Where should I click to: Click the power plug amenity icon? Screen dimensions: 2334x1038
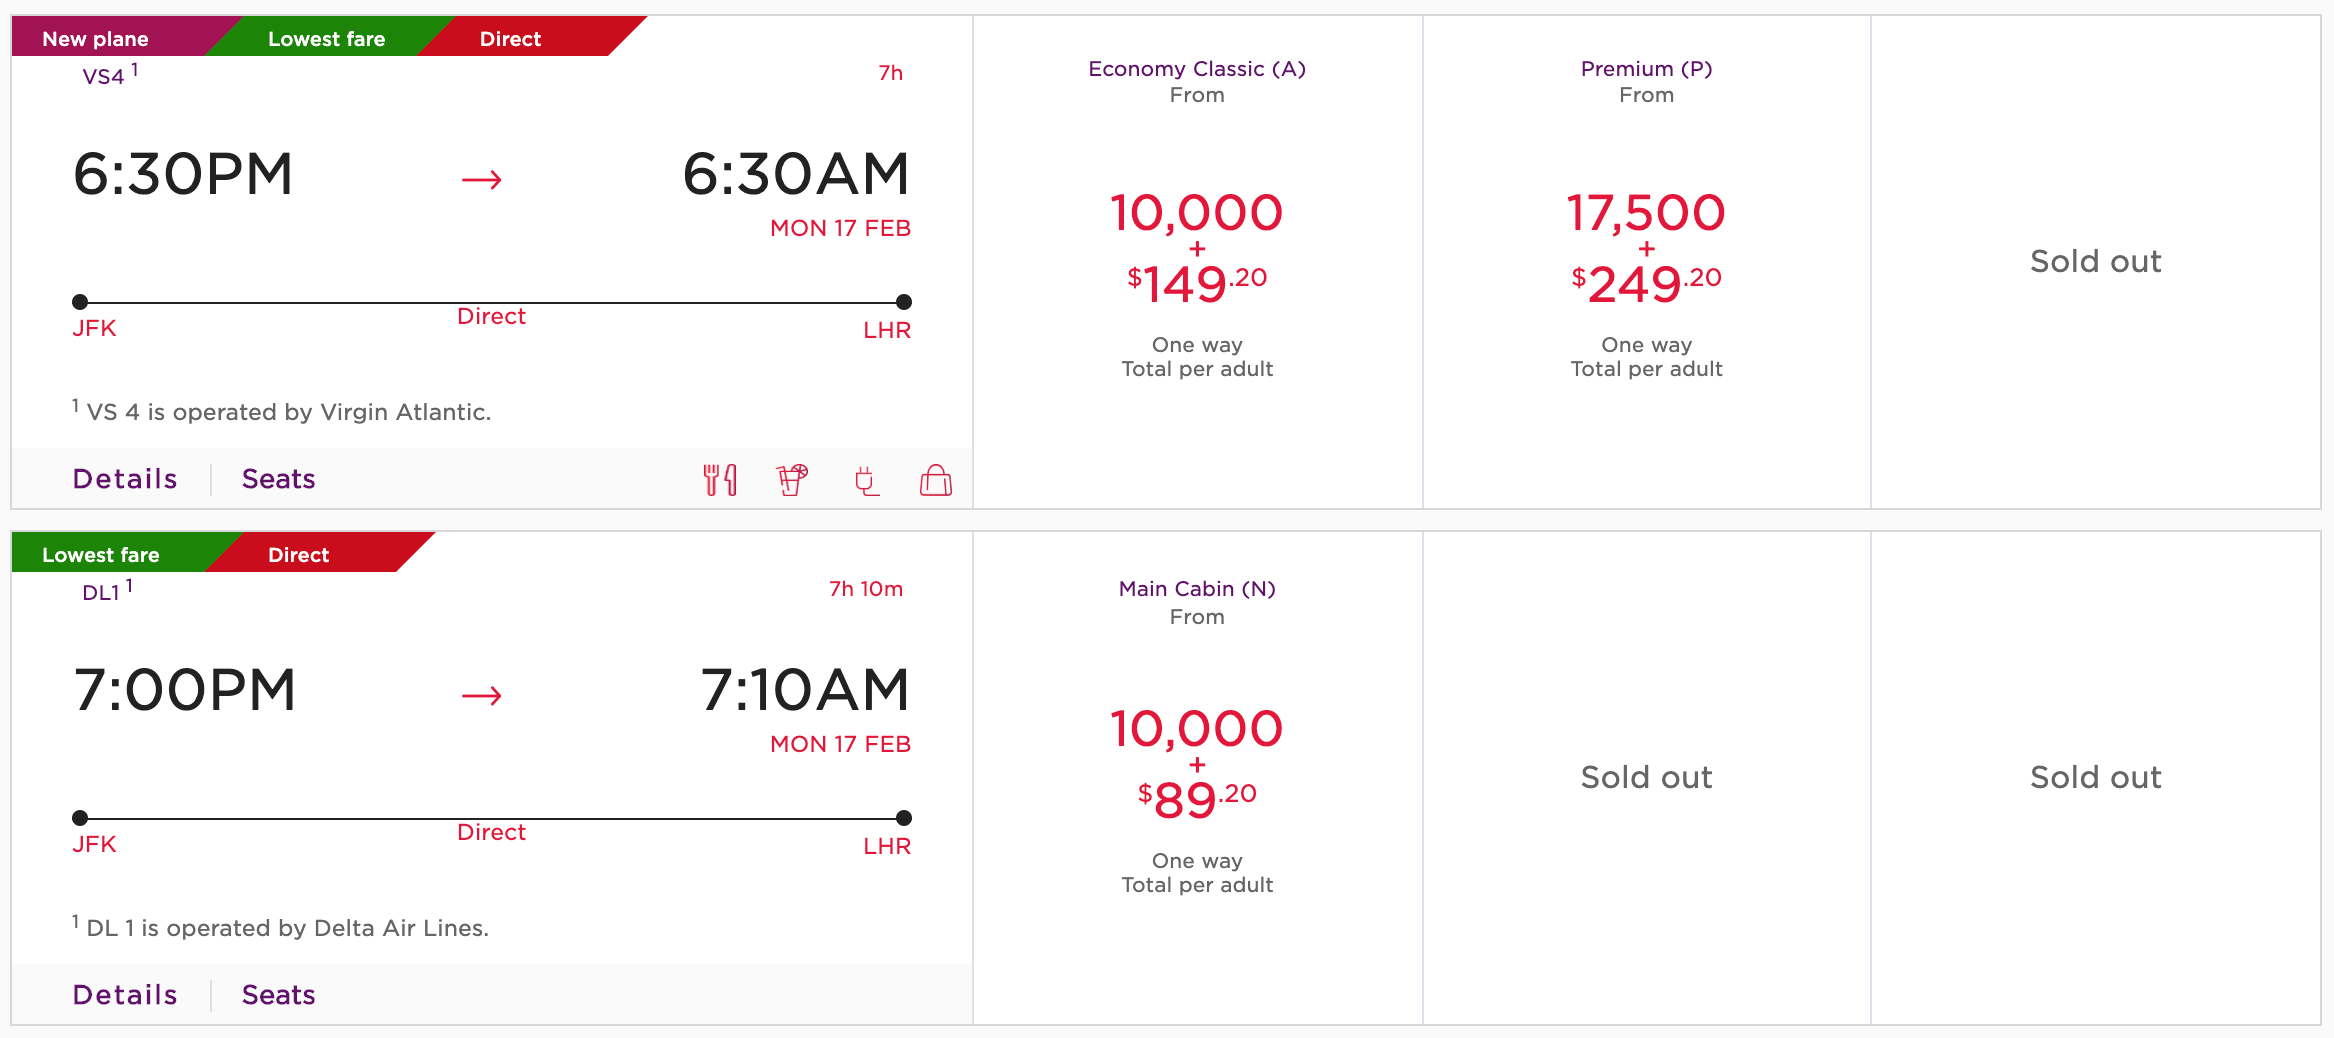click(866, 481)
